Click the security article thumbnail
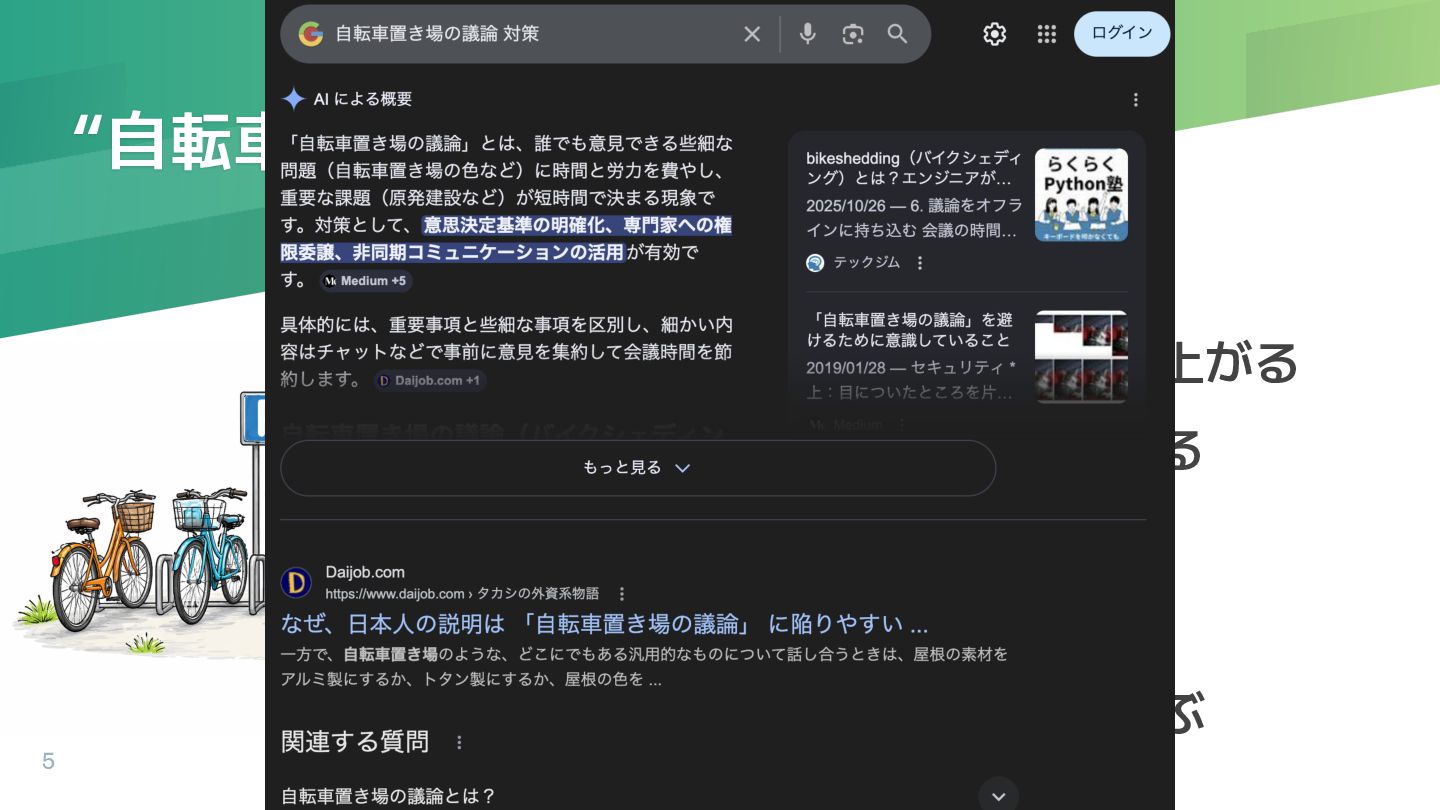This screenshot has width=1440, height=810. pos(1081,357)
